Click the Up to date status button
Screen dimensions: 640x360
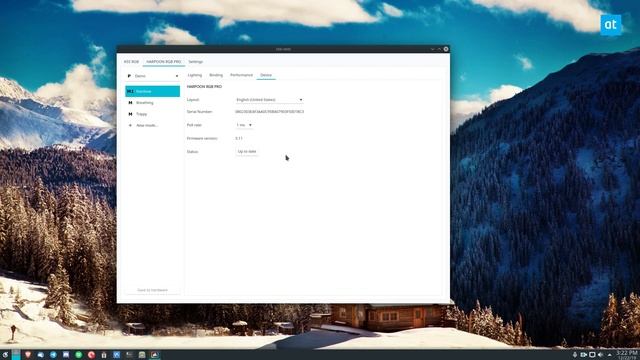pyautogui.click(x=247, y=151)
